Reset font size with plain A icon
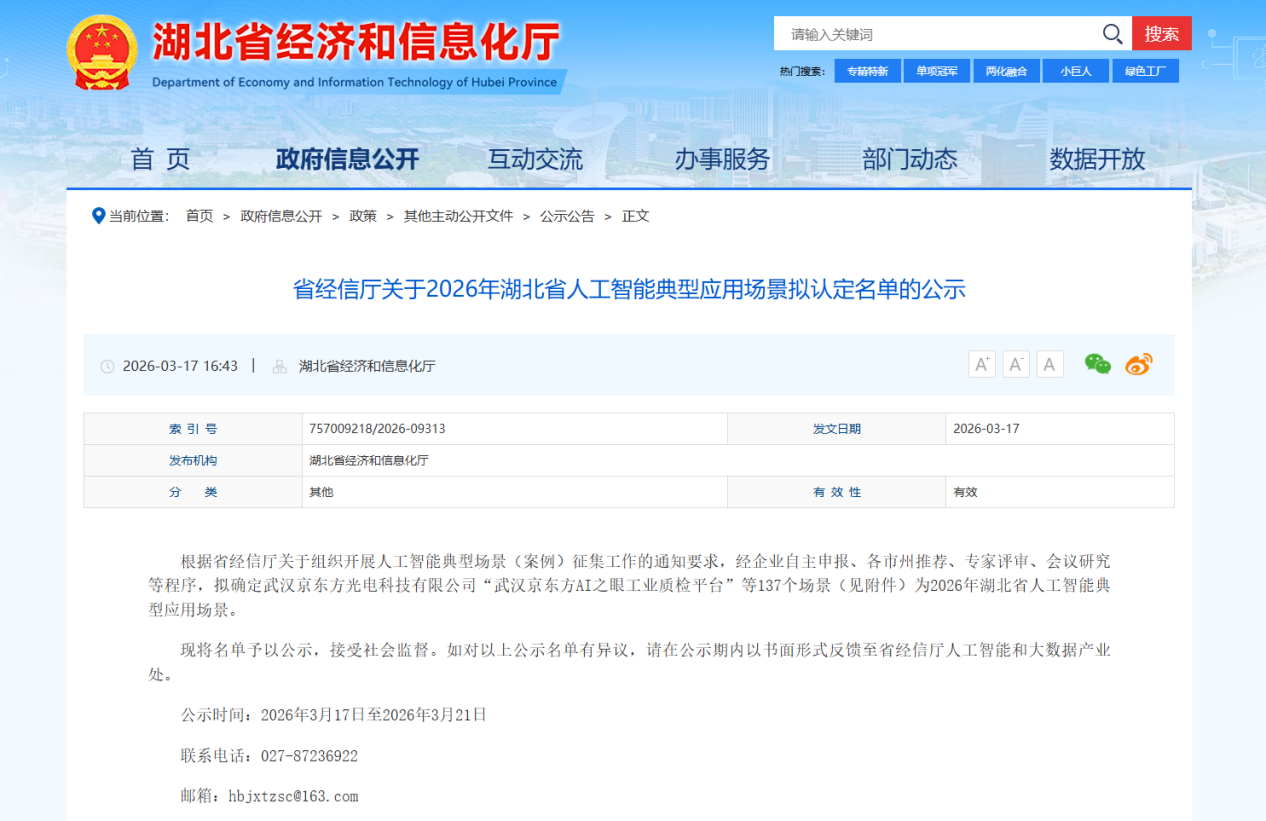The width and height of the screenshot is (1266, 821). pyautogui.click(x=1049, y=364)
